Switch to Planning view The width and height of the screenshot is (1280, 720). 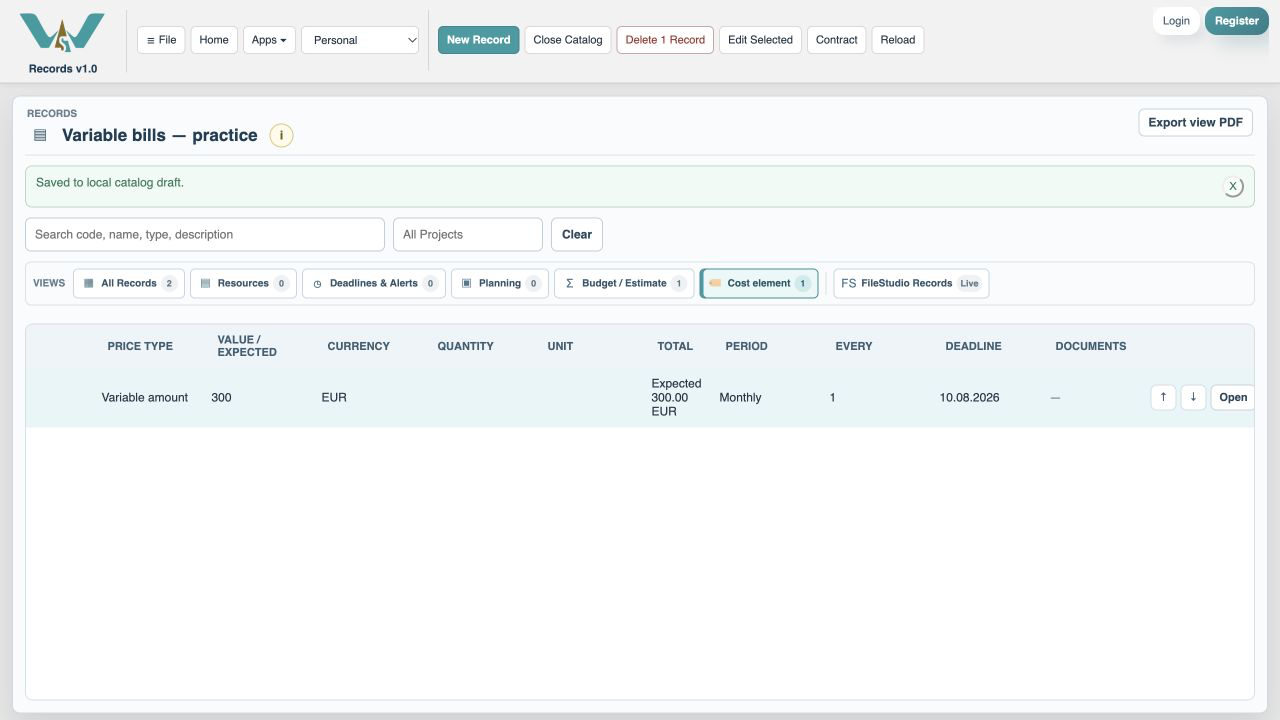500,283
